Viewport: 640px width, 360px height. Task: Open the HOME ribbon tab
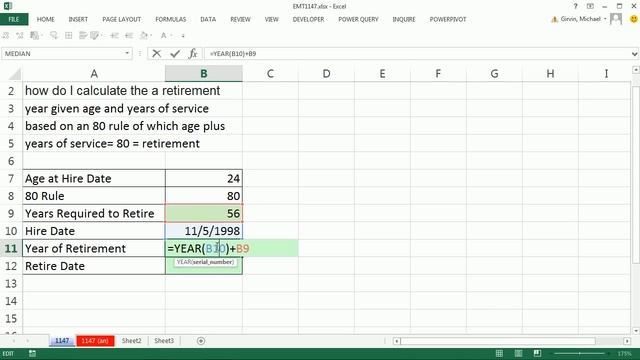coord(45,19)
